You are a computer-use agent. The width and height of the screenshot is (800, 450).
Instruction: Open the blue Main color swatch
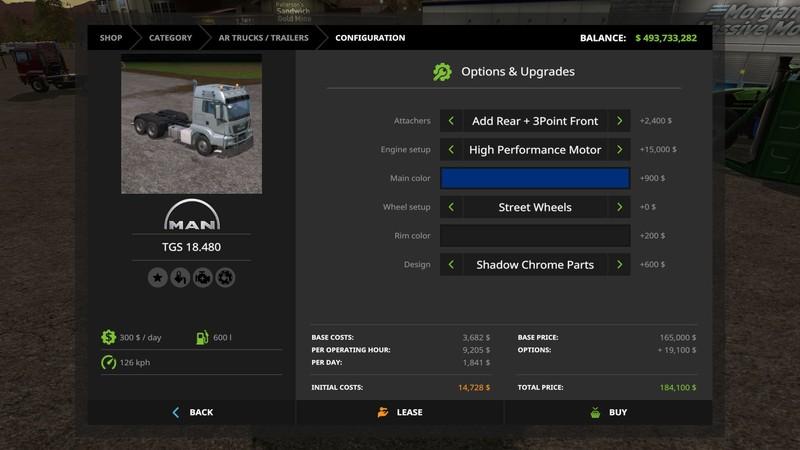pyautogui.click(x=535, y=178)
